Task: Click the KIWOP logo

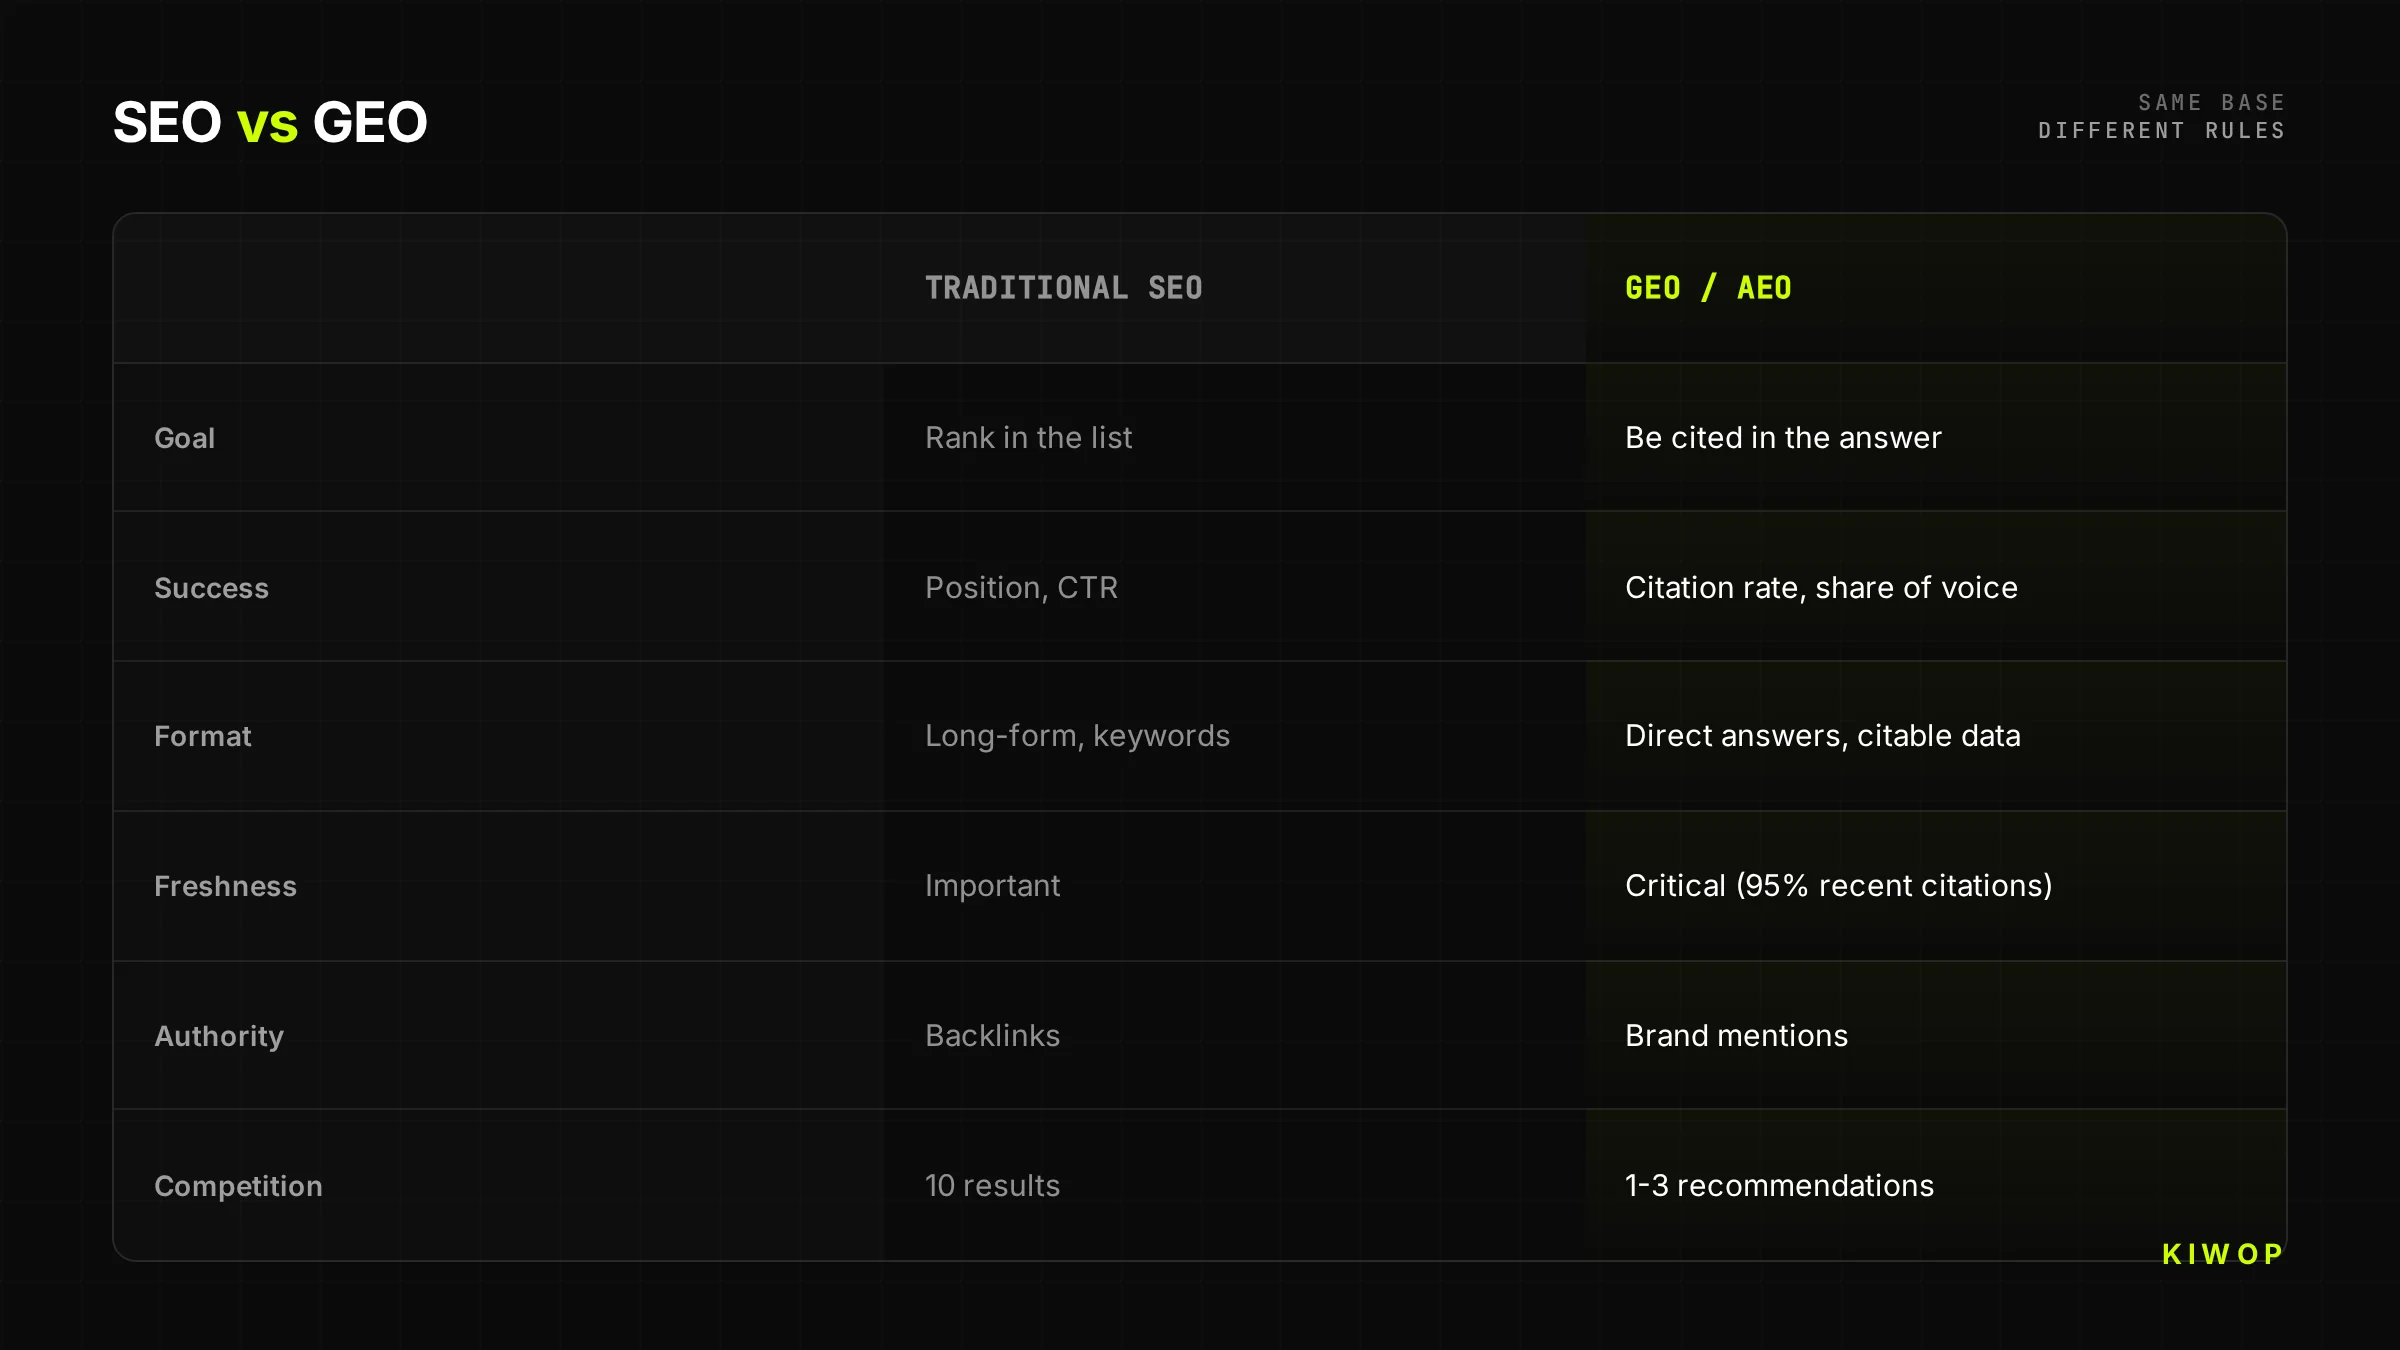Action: 2222,1254
